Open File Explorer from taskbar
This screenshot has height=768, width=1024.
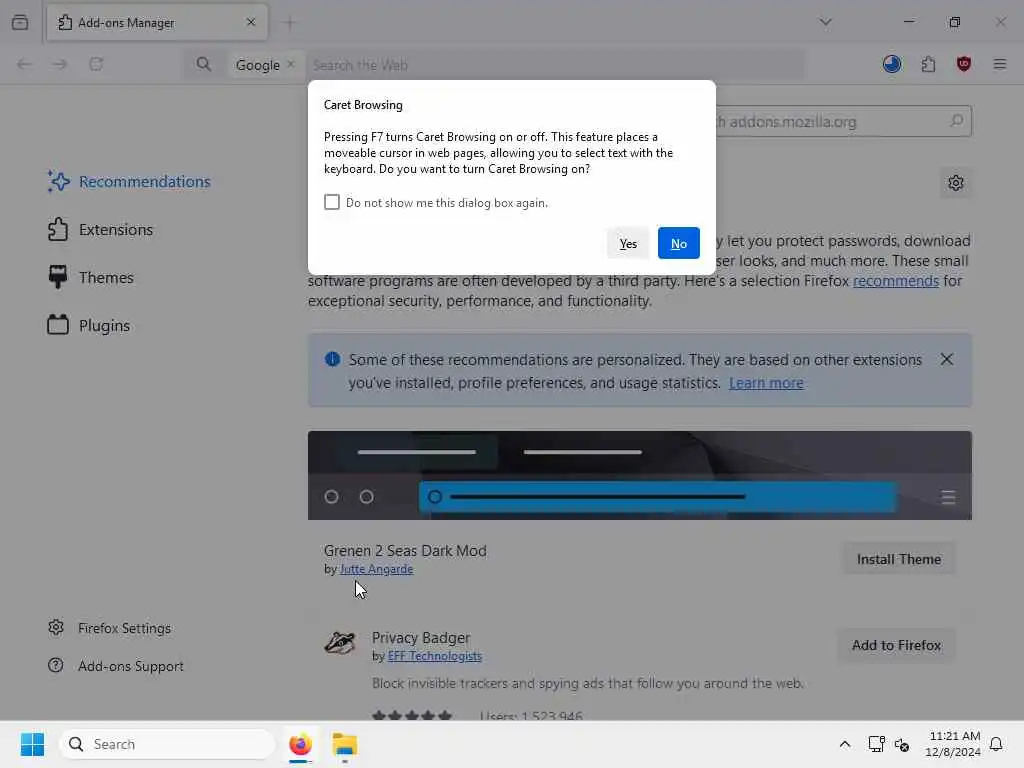pos(345,744)
